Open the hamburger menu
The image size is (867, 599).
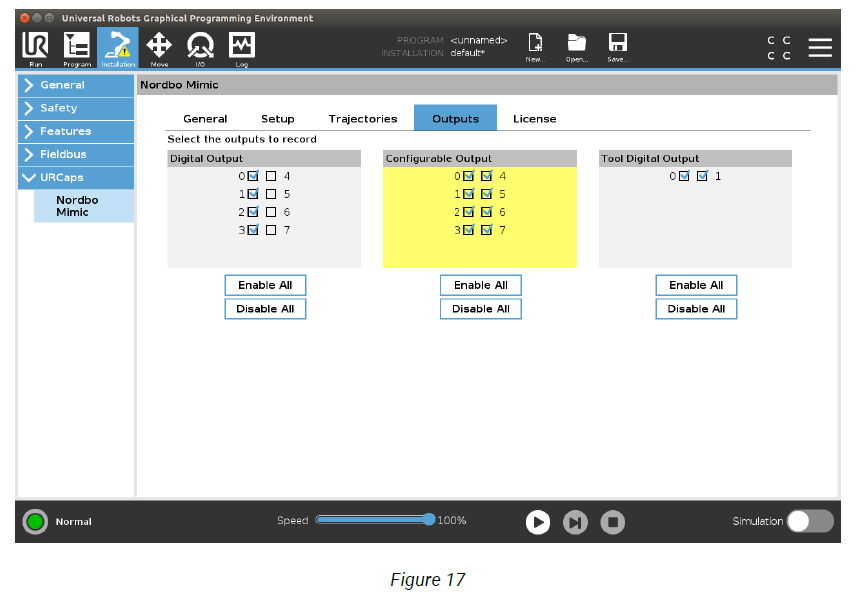click(820, 48)
